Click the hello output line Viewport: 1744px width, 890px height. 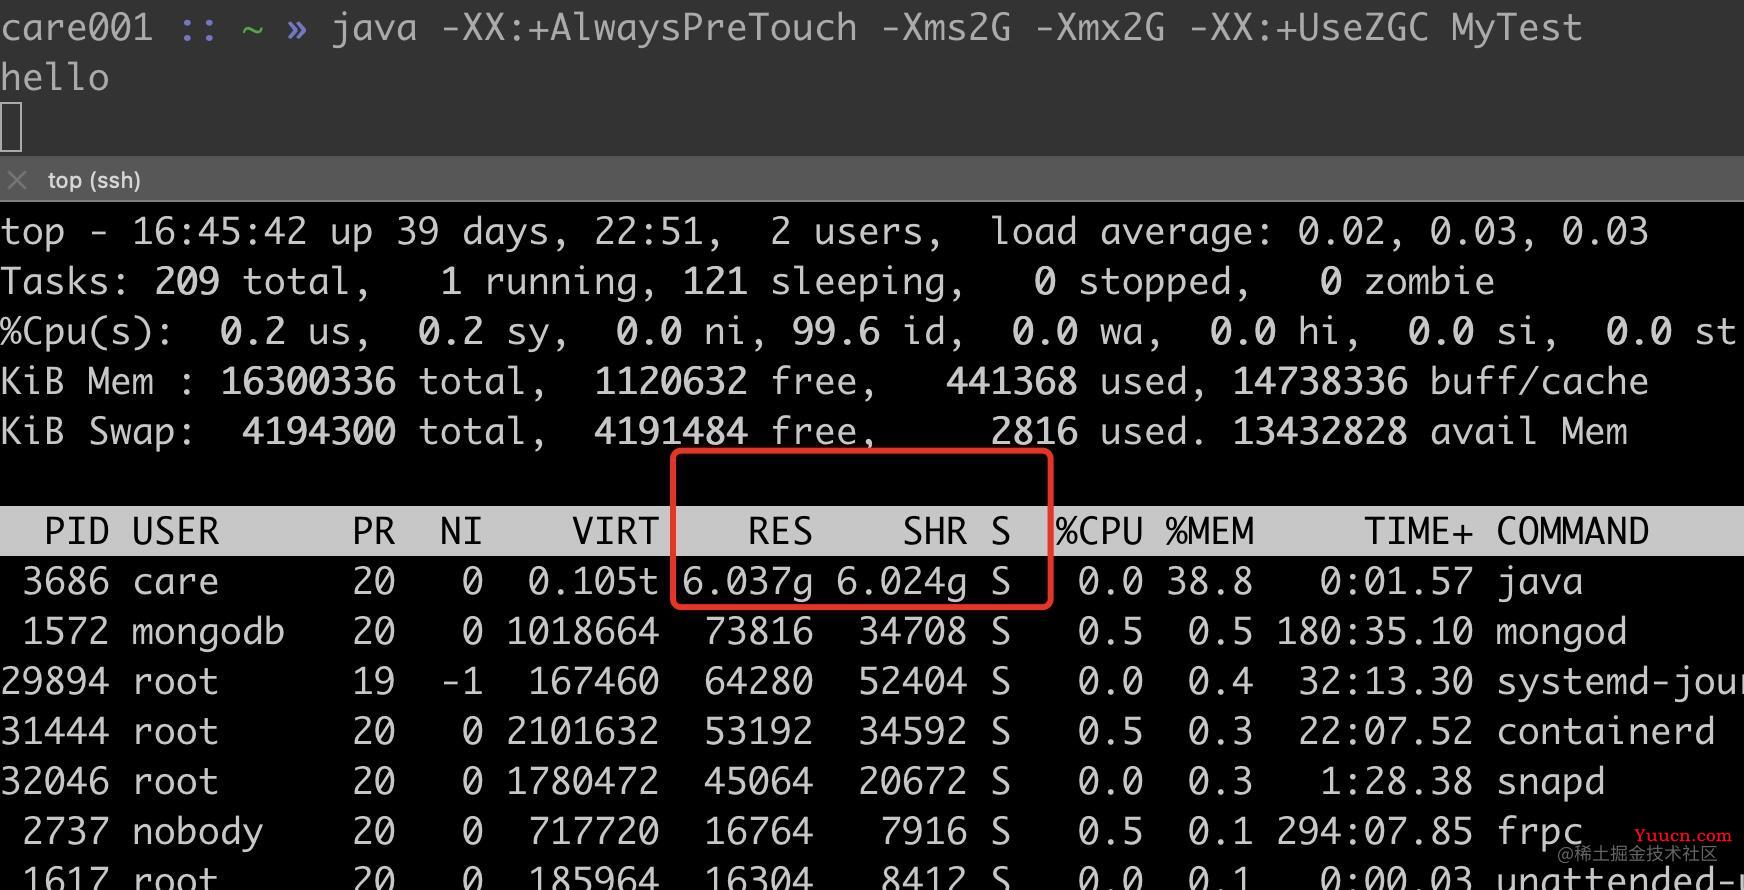(55, 77)
